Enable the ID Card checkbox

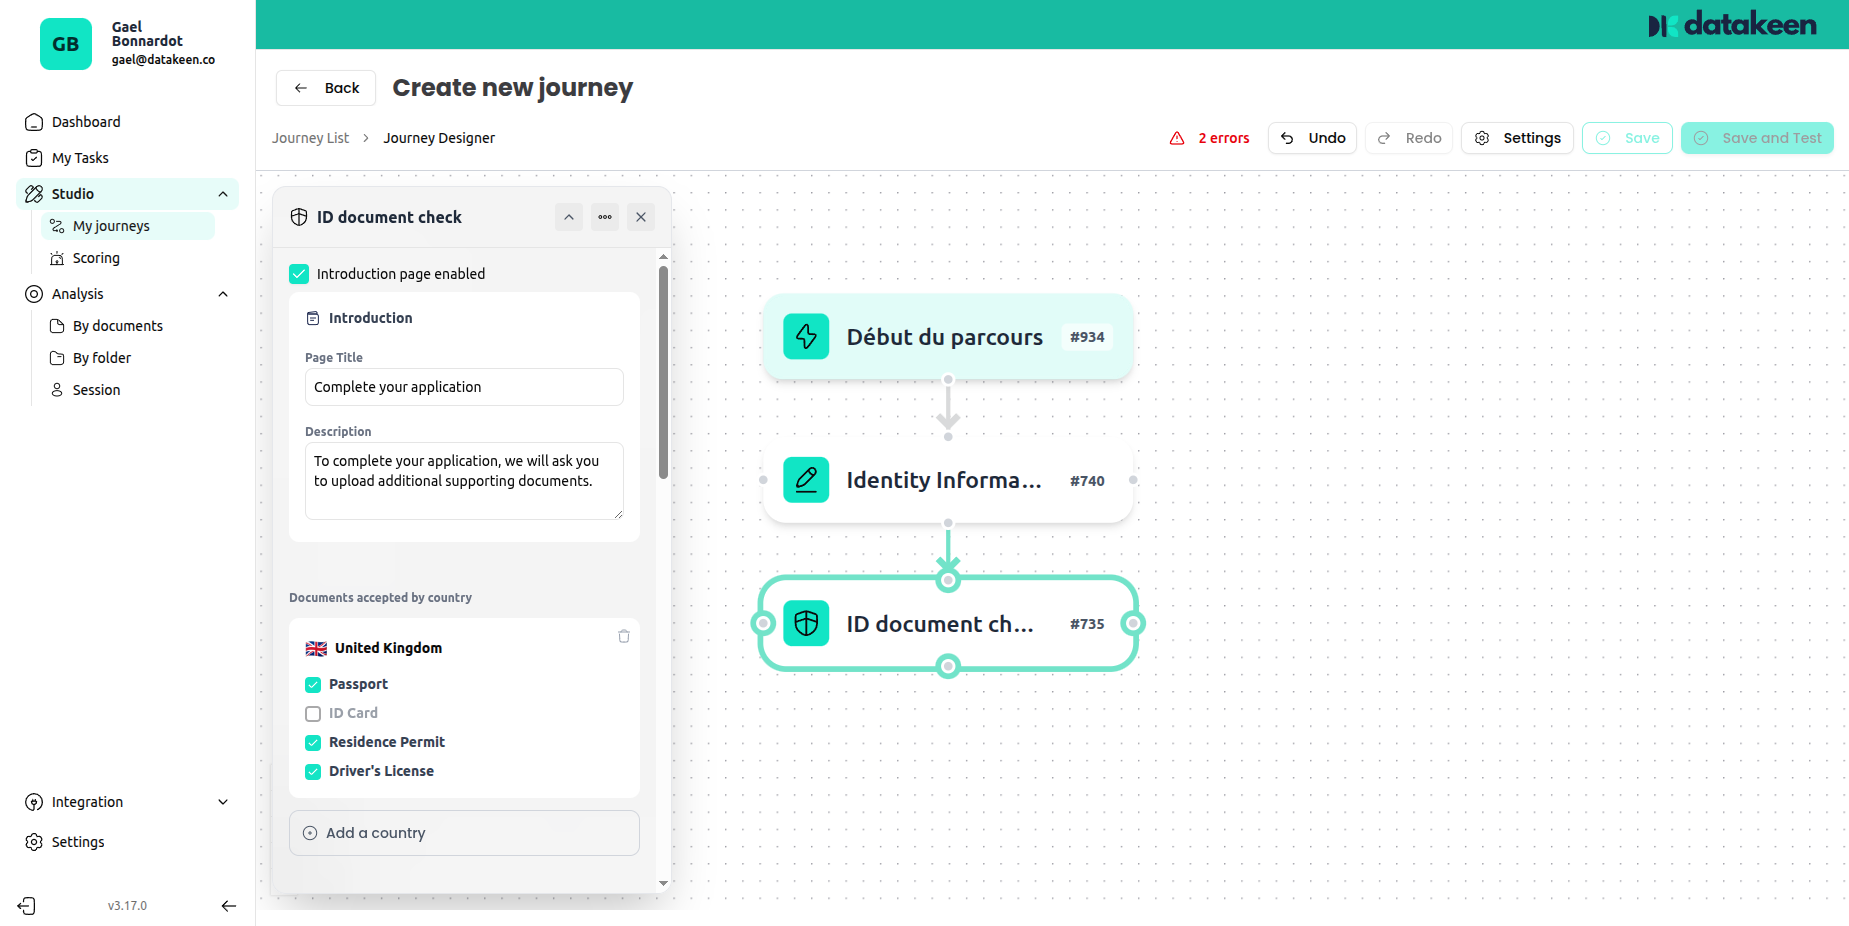[312, 713]
